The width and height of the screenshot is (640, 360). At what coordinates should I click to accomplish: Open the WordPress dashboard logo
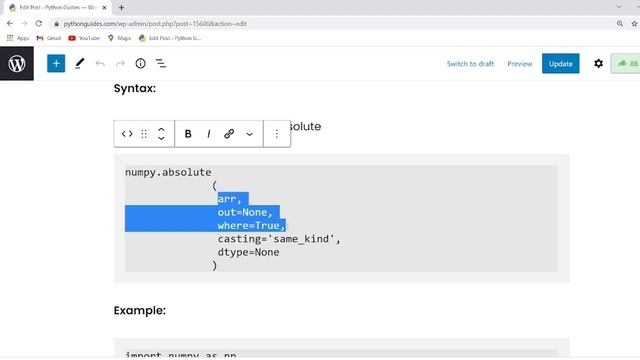[x=17, y=64]
